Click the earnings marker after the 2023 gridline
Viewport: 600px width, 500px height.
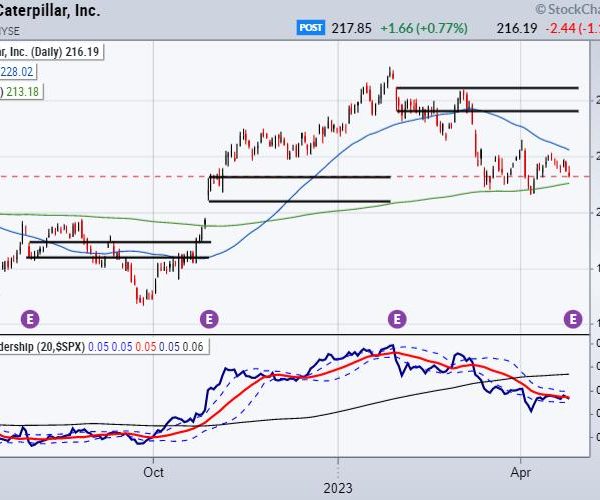coord(397,319)
